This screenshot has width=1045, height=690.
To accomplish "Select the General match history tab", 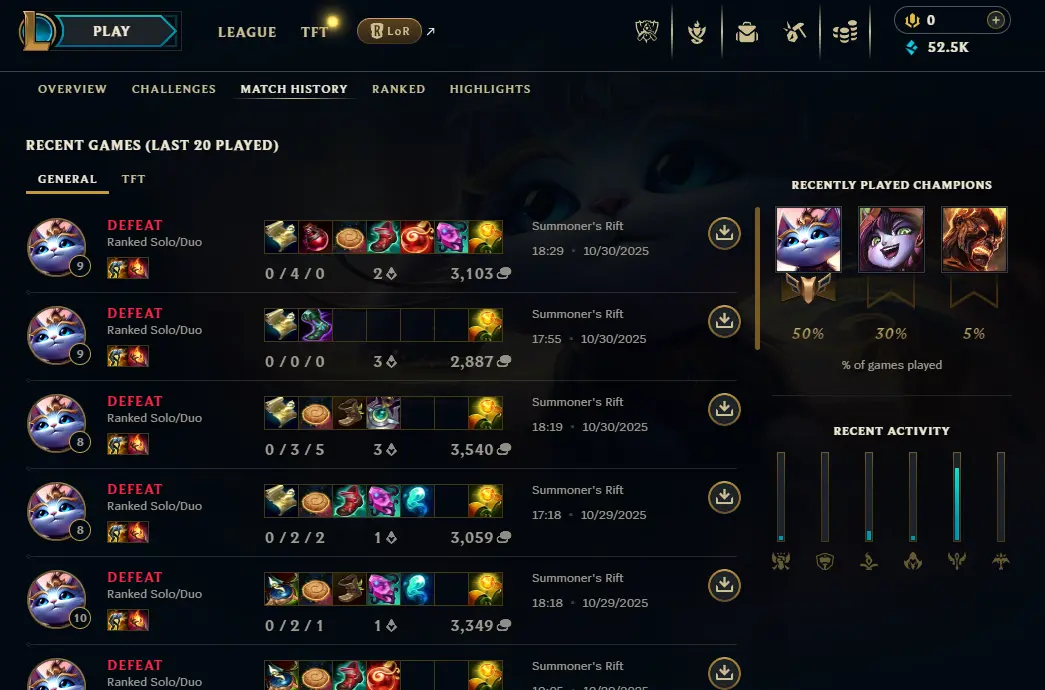I will (x=67, y=179).
